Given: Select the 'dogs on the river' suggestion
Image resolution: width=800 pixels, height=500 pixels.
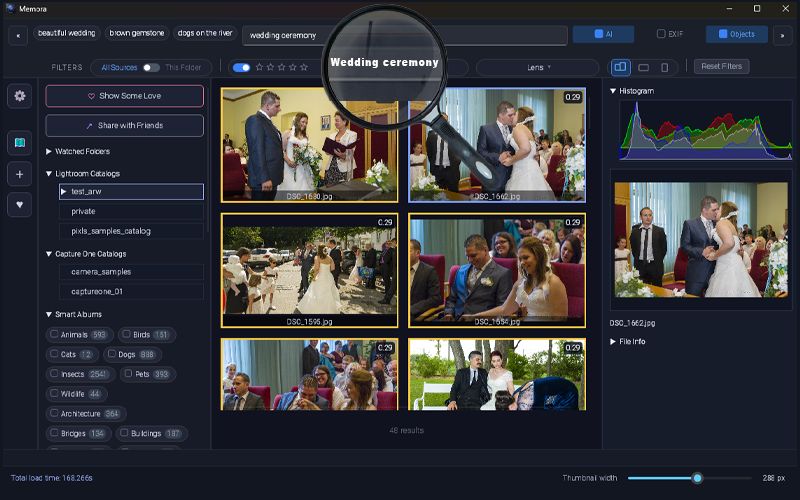Looking at the screenshot, I should 205,33.
